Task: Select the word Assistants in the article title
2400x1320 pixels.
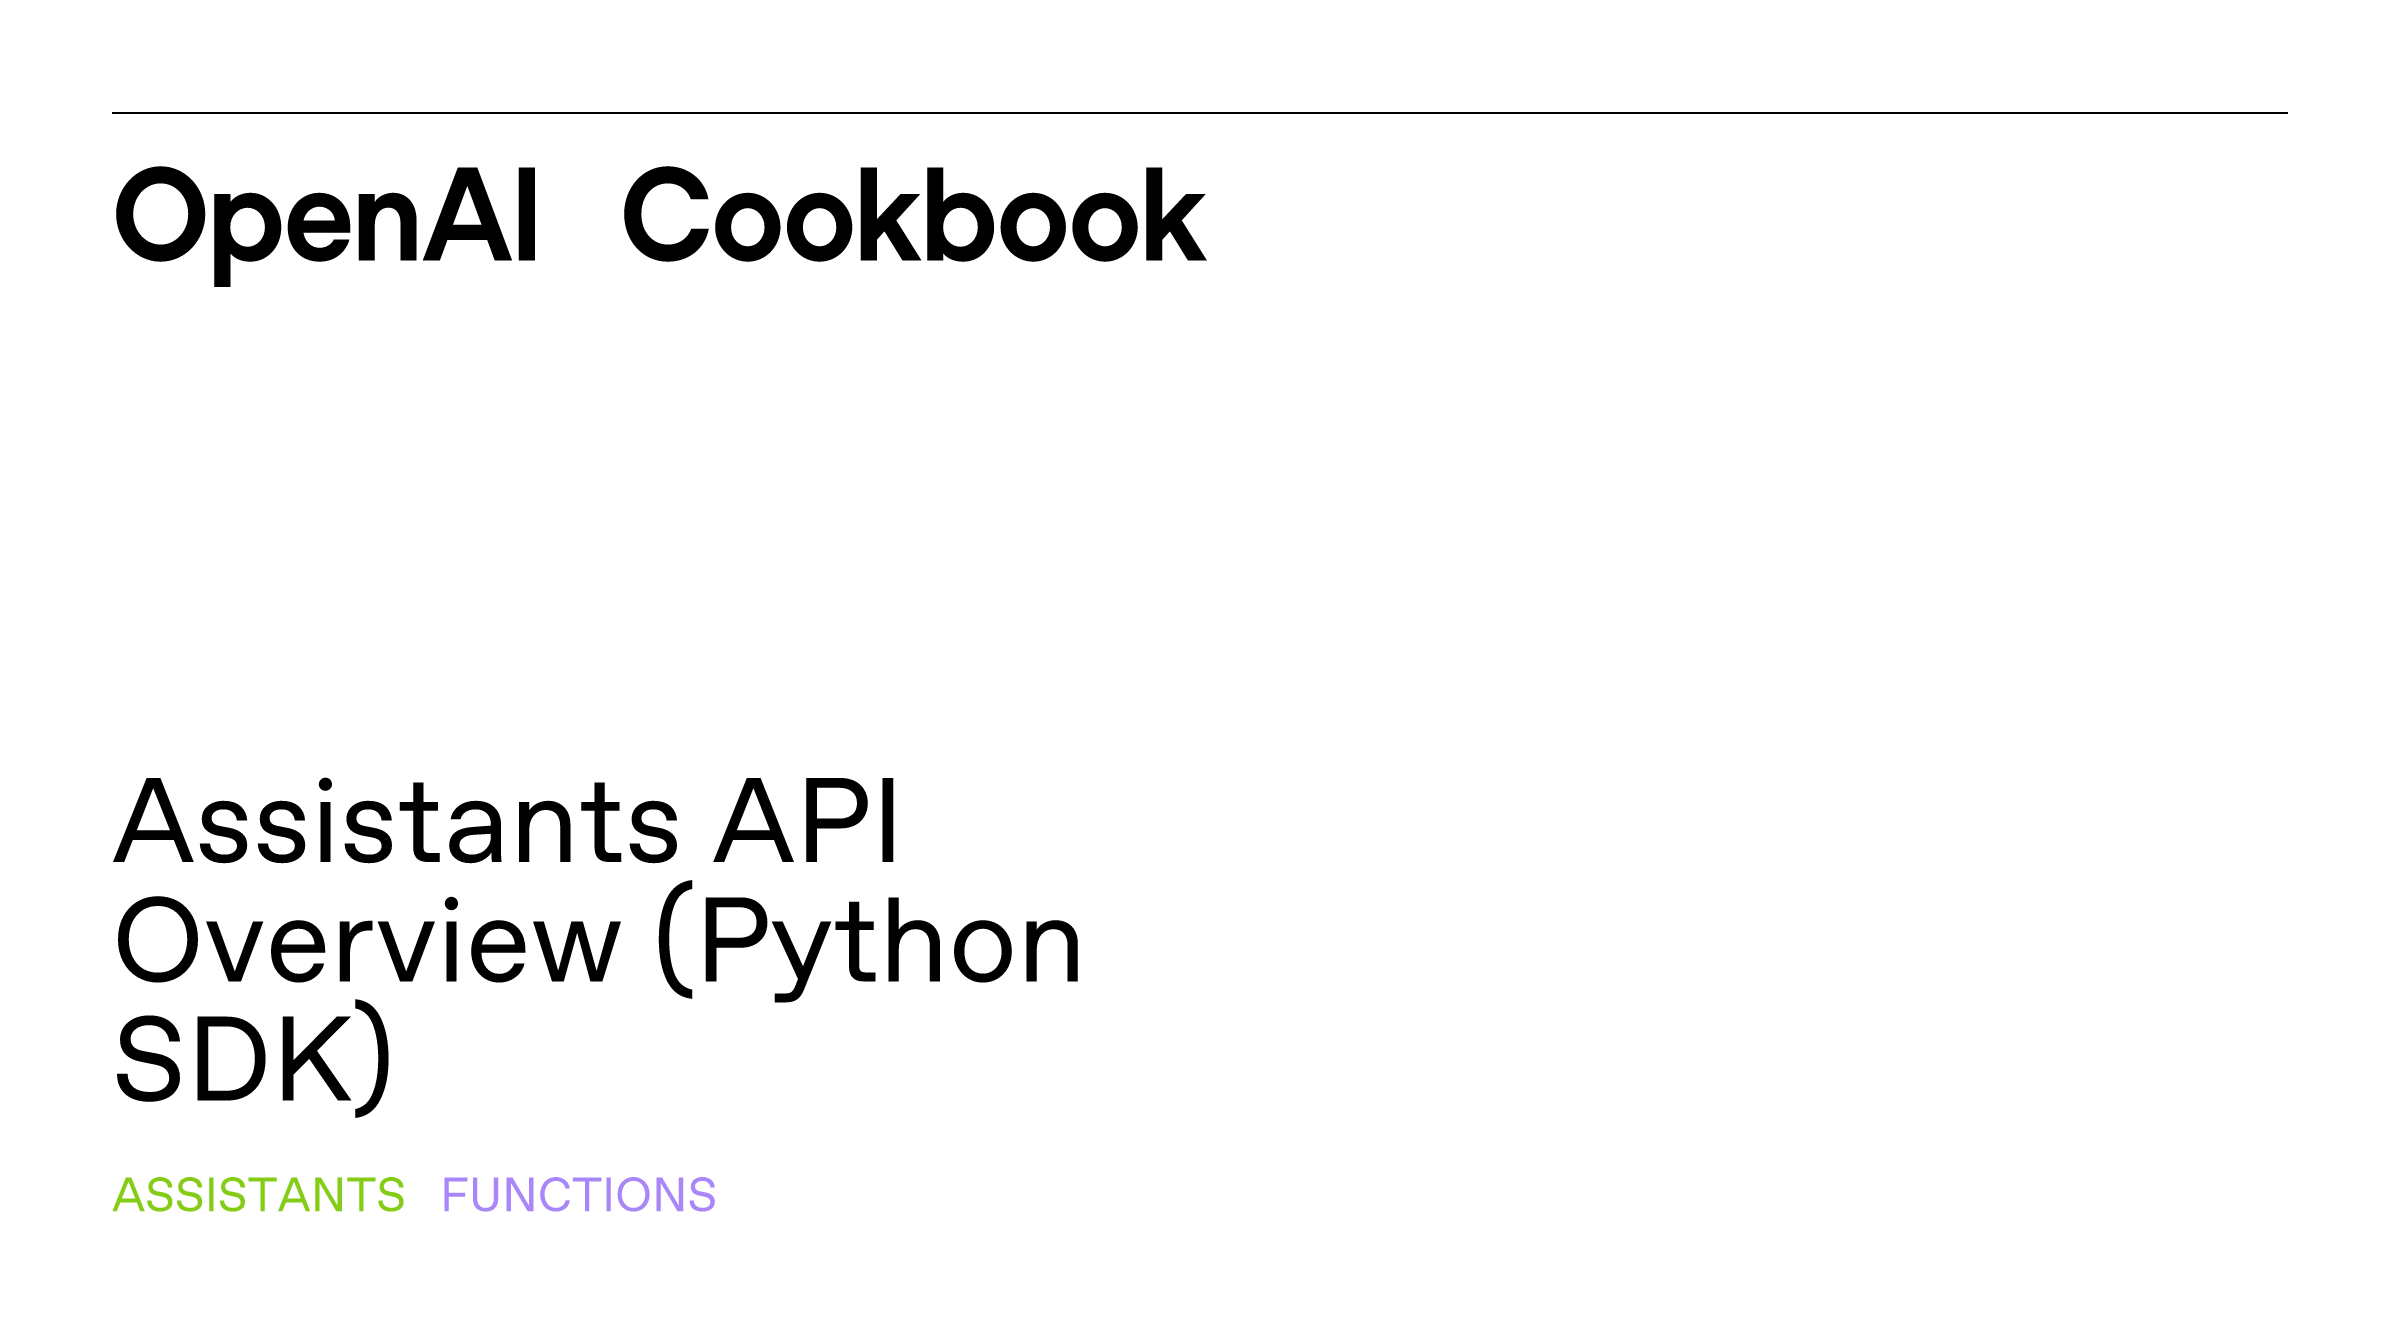Action: (397, 822)
